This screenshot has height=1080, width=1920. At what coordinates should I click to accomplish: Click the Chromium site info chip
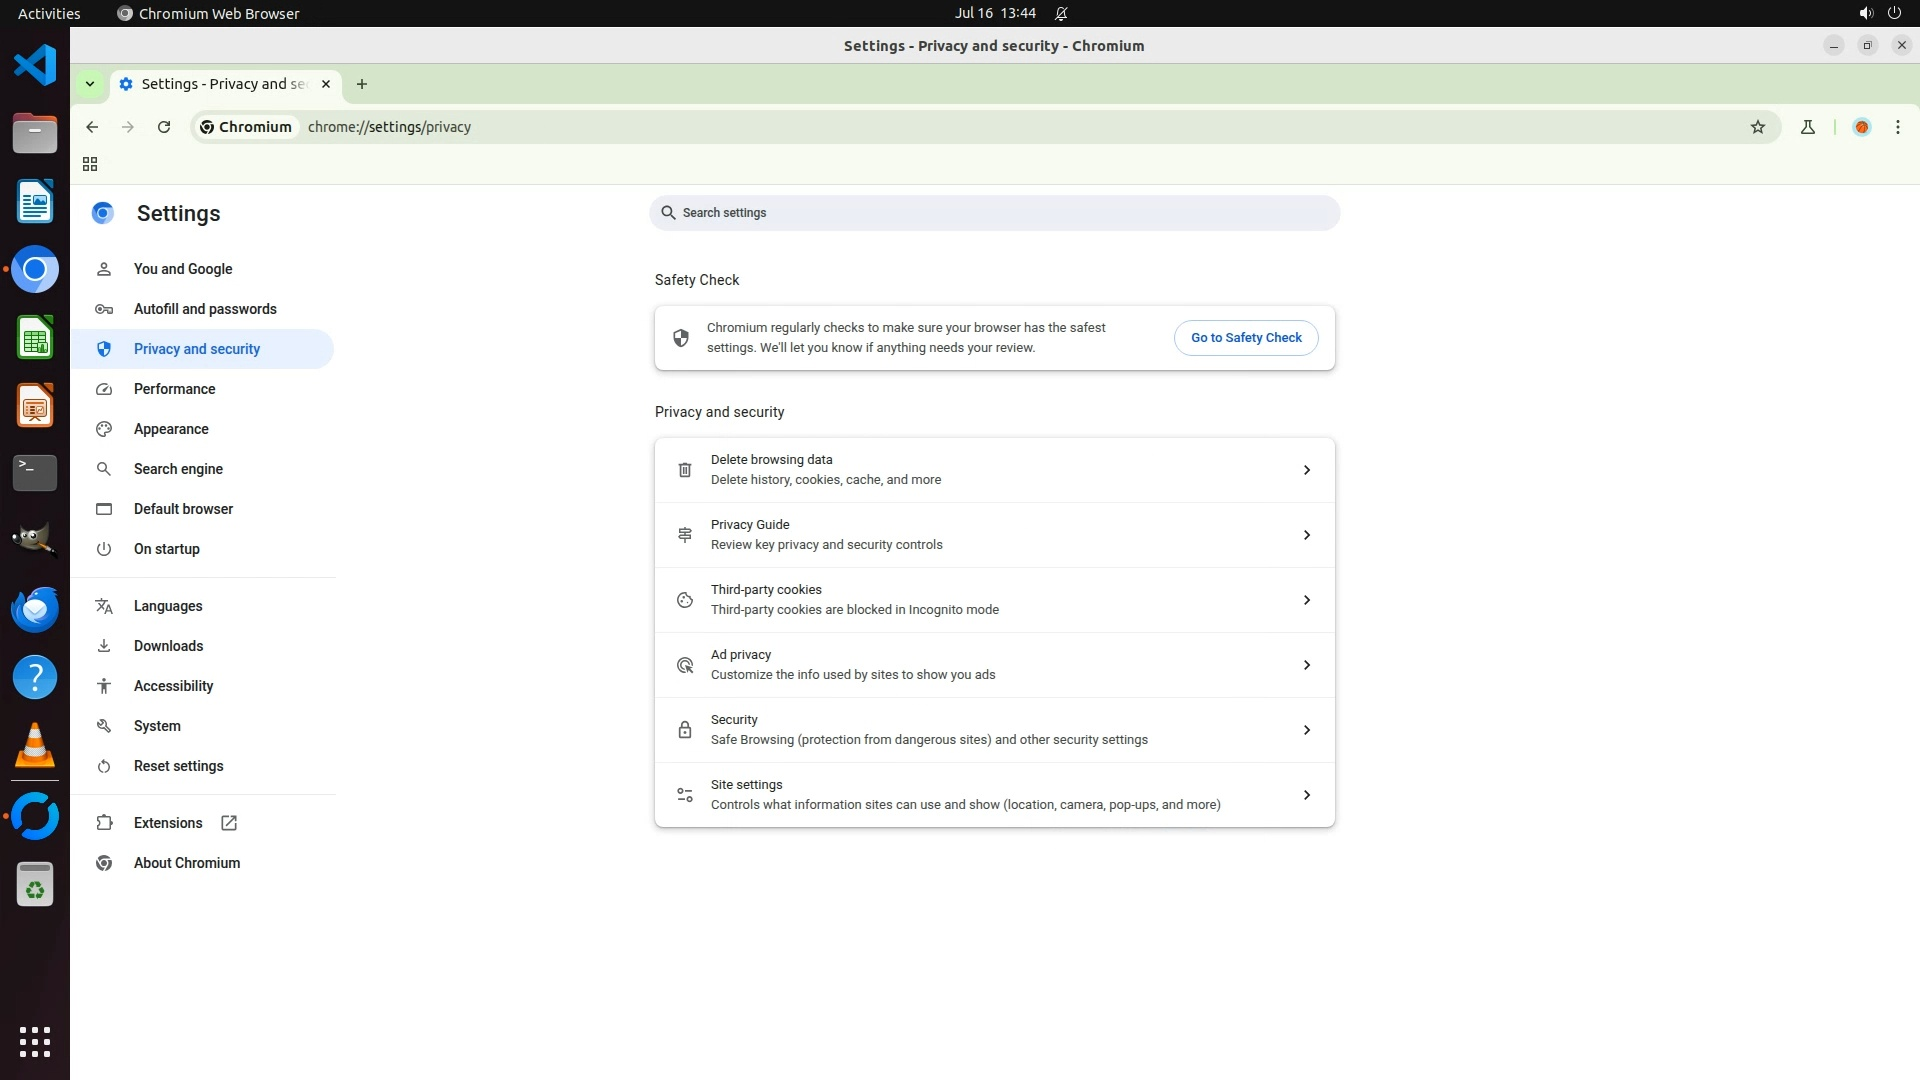tap(246, 127)
